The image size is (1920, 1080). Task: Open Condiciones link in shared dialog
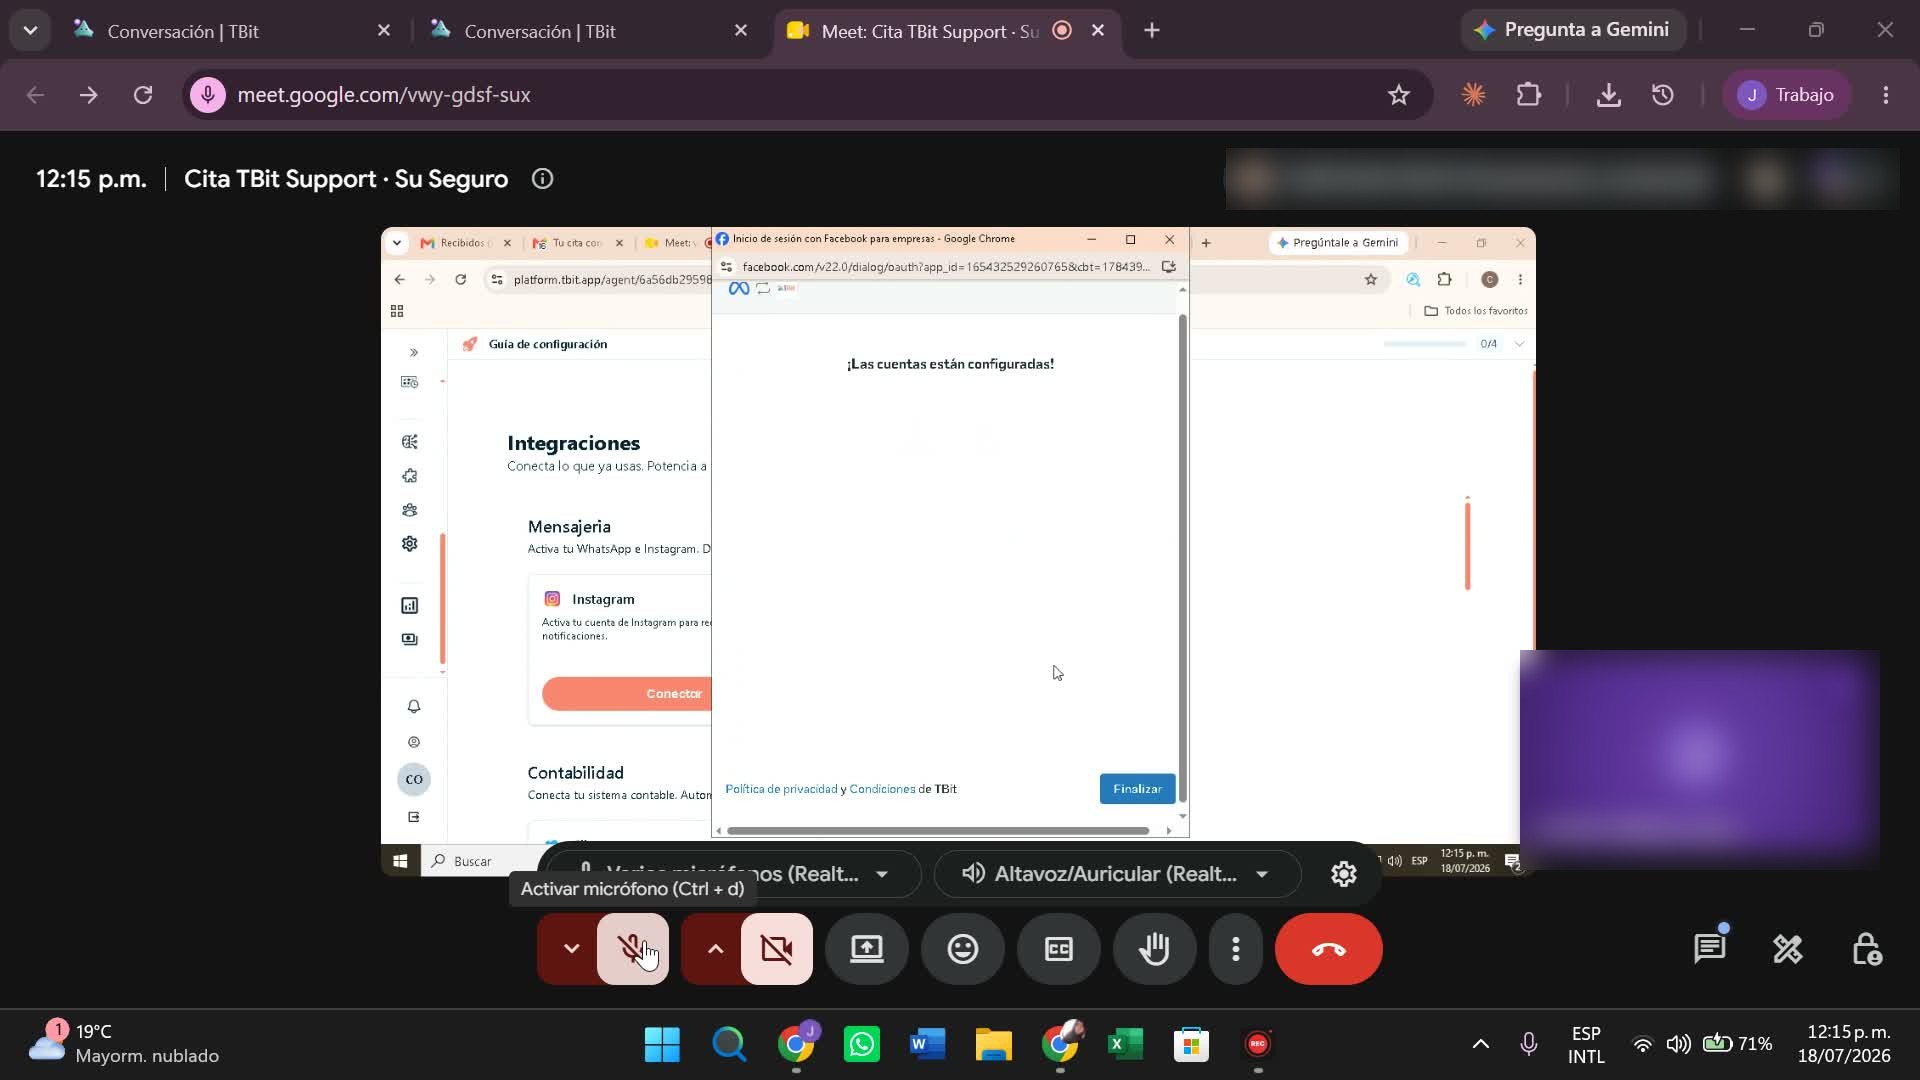(882, 789)
